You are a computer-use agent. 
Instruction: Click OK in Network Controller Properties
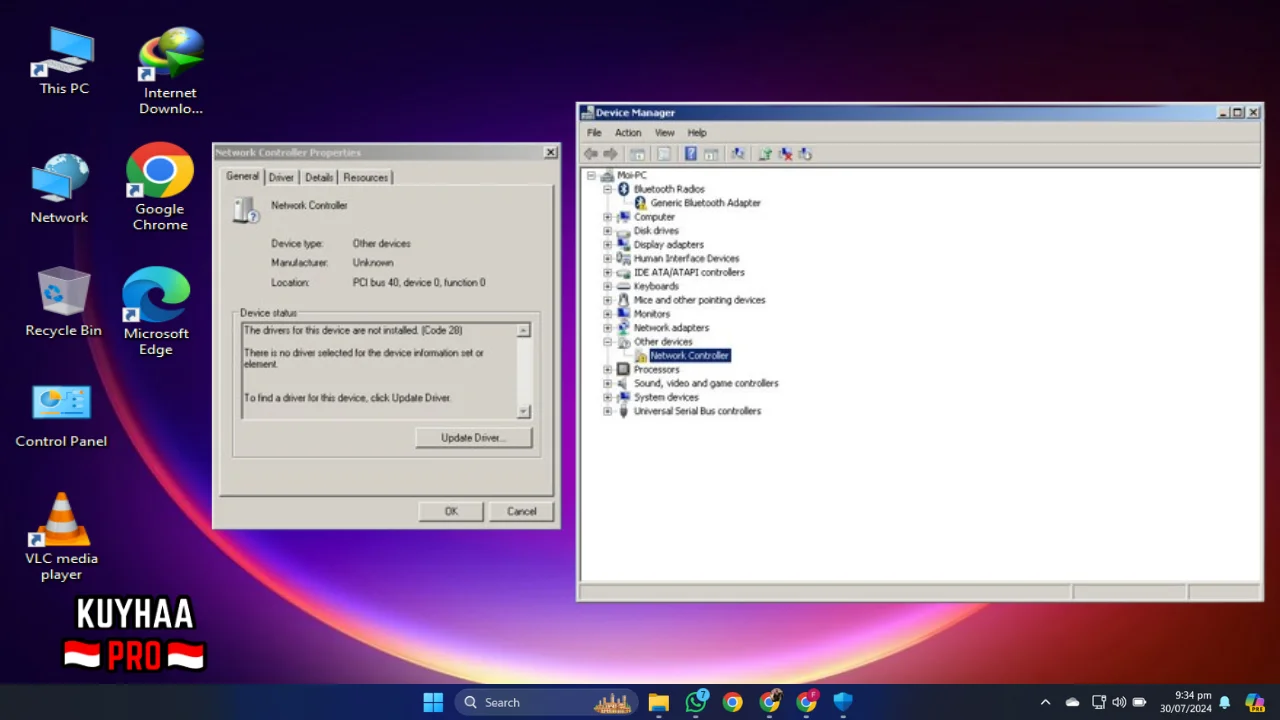(x=451, y=511)
